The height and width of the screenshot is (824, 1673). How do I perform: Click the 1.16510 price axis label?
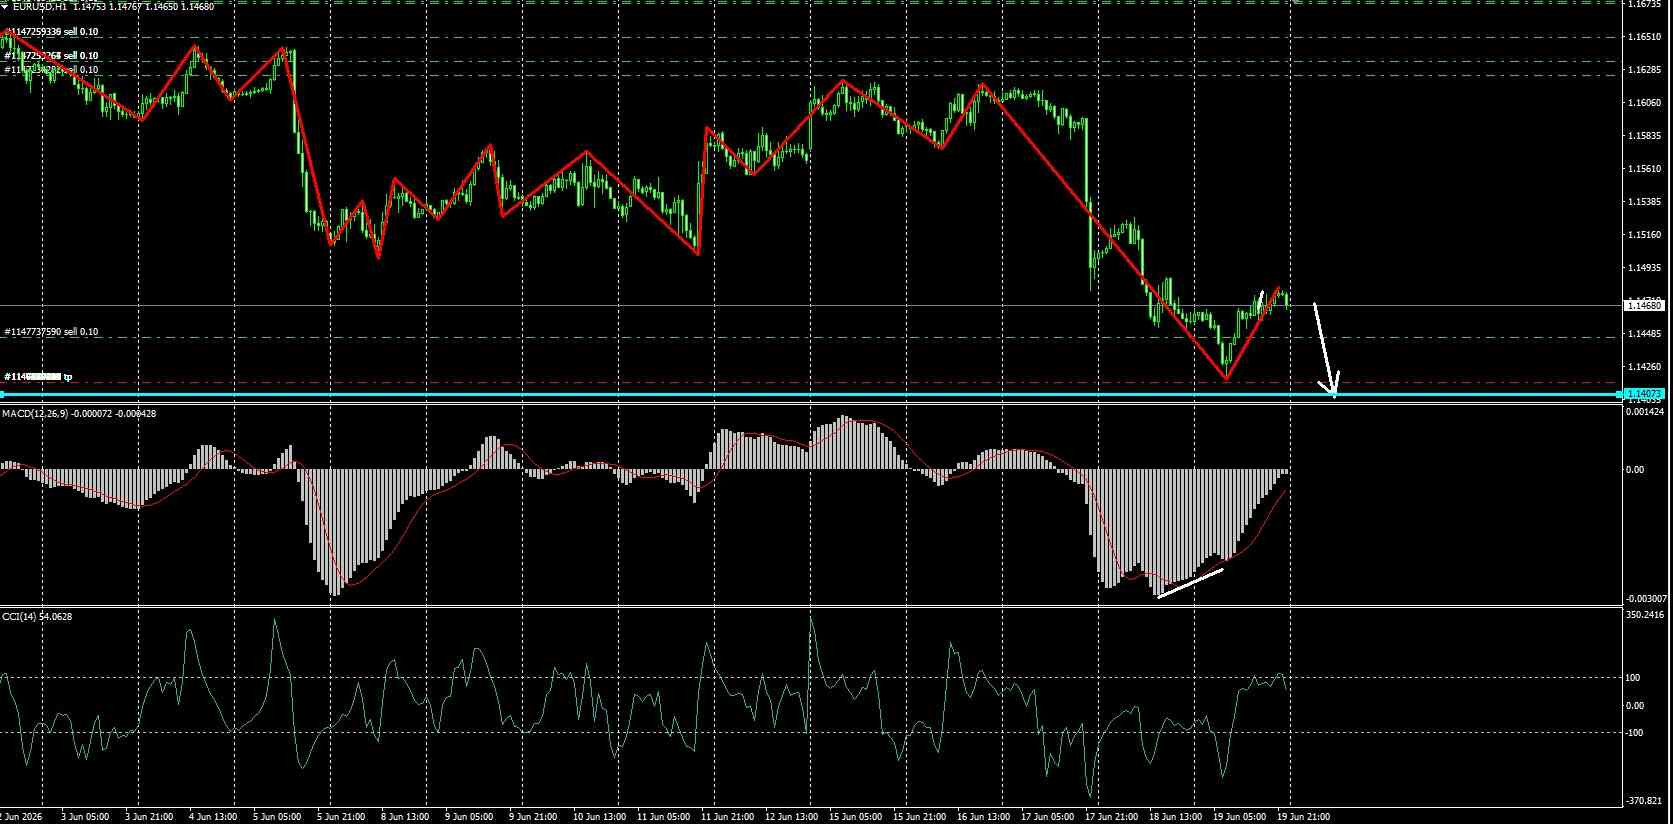click(x=1645, y=37)
